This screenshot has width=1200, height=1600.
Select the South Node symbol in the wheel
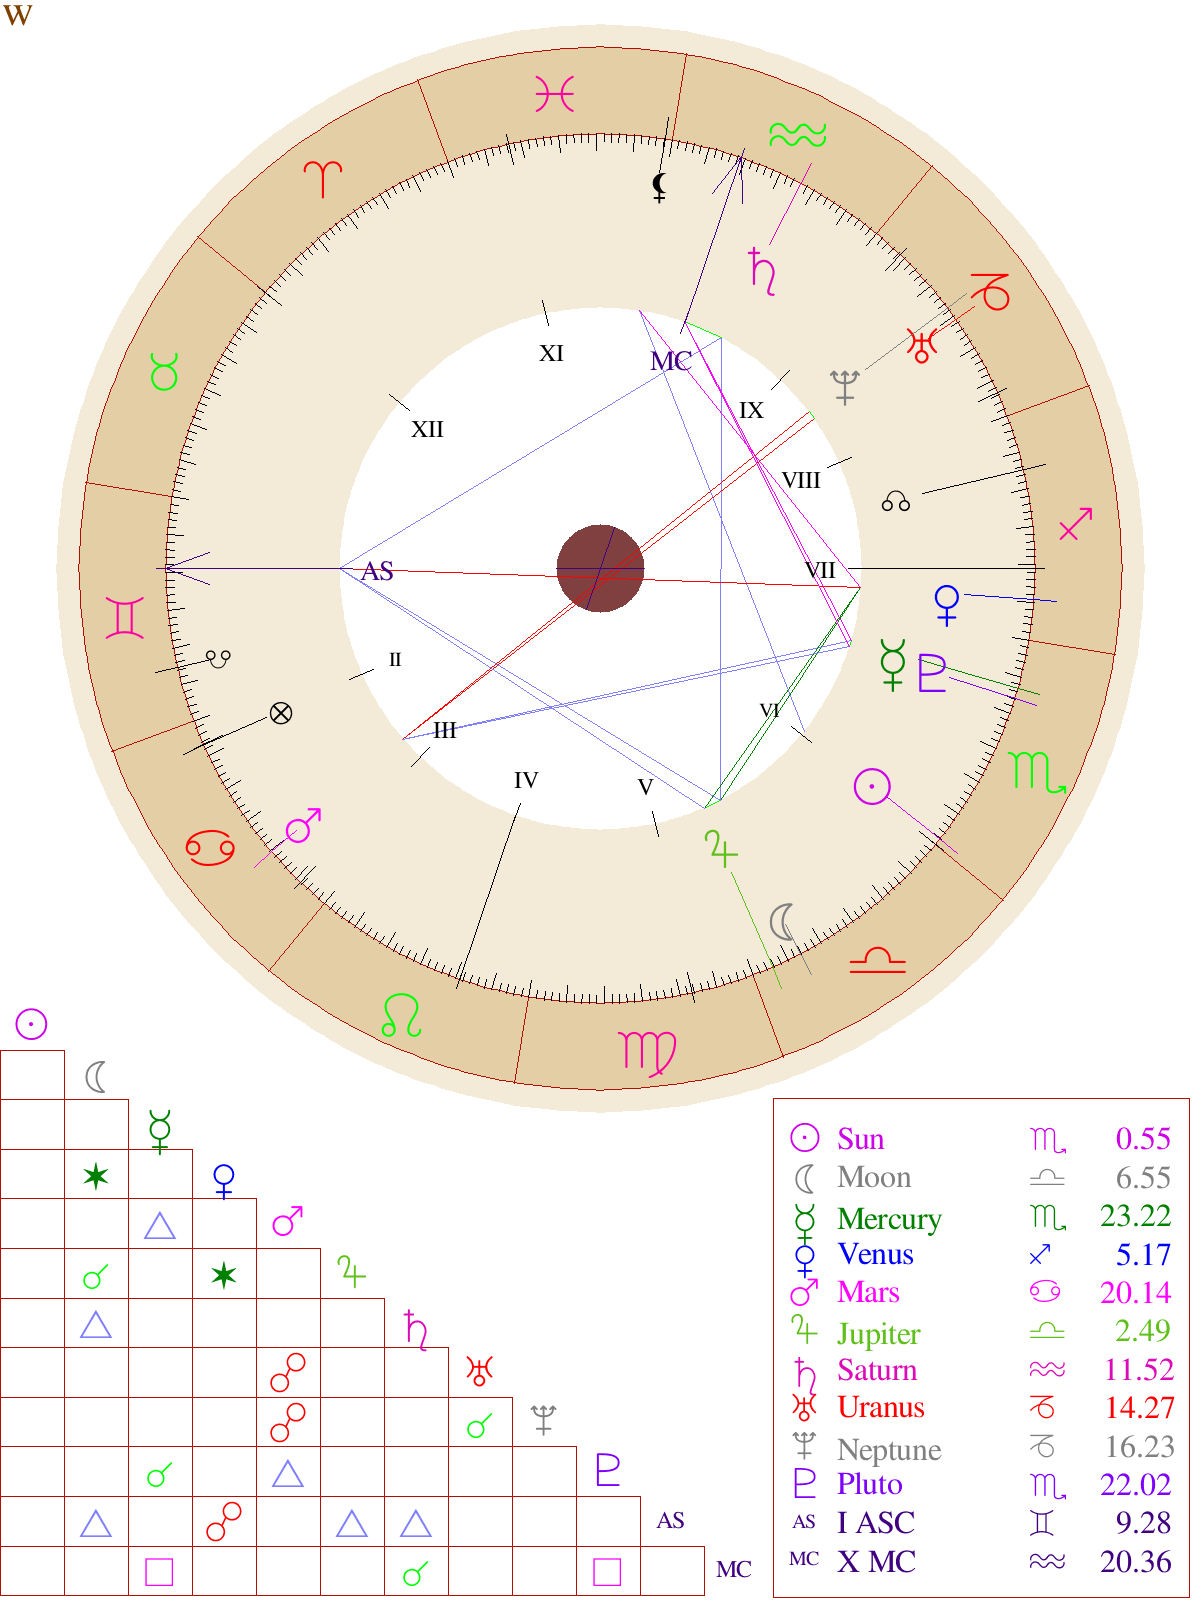tap(218, 658)
